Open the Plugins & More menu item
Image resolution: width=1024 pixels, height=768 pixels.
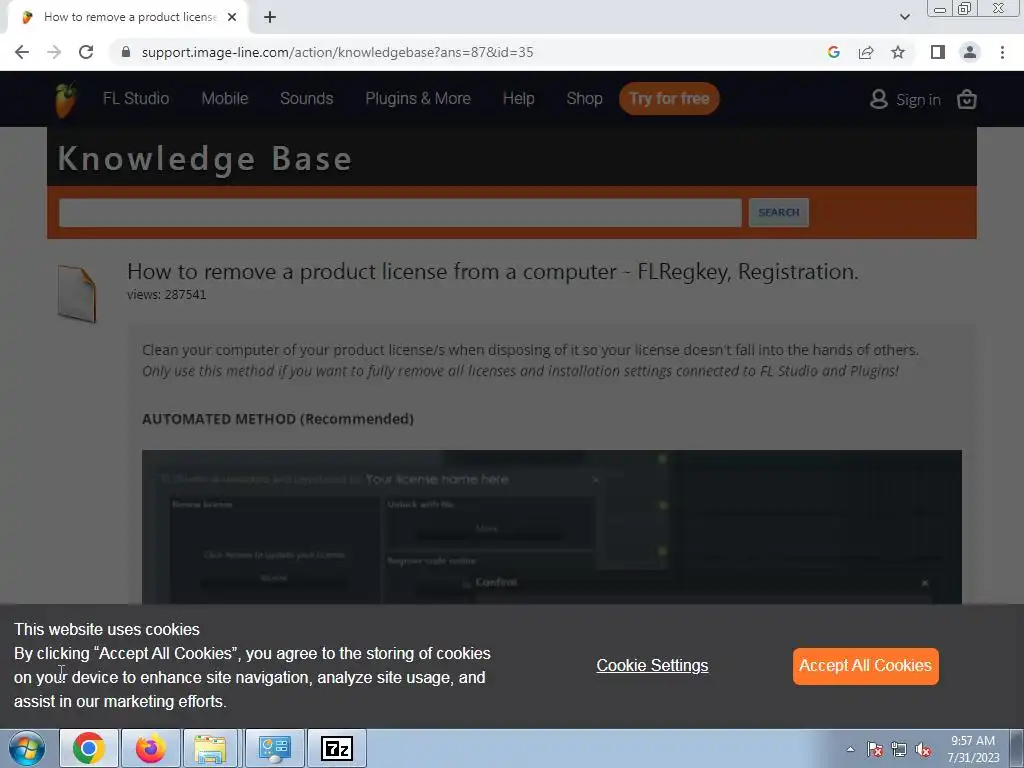(418, 99)
